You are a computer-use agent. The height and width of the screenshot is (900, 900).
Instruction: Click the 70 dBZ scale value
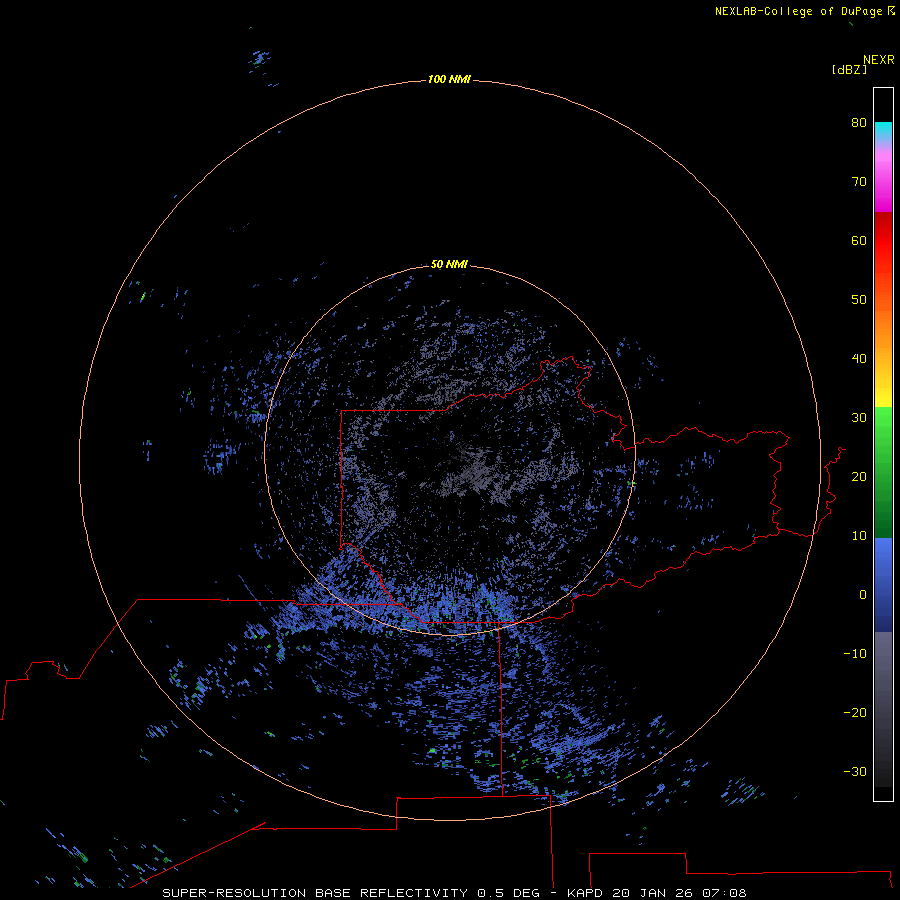point(859,181)
